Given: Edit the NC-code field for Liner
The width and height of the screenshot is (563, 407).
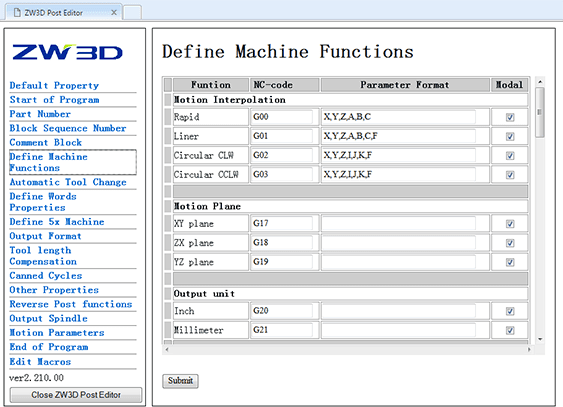Looking at the screenshot, I should (282, 136).
